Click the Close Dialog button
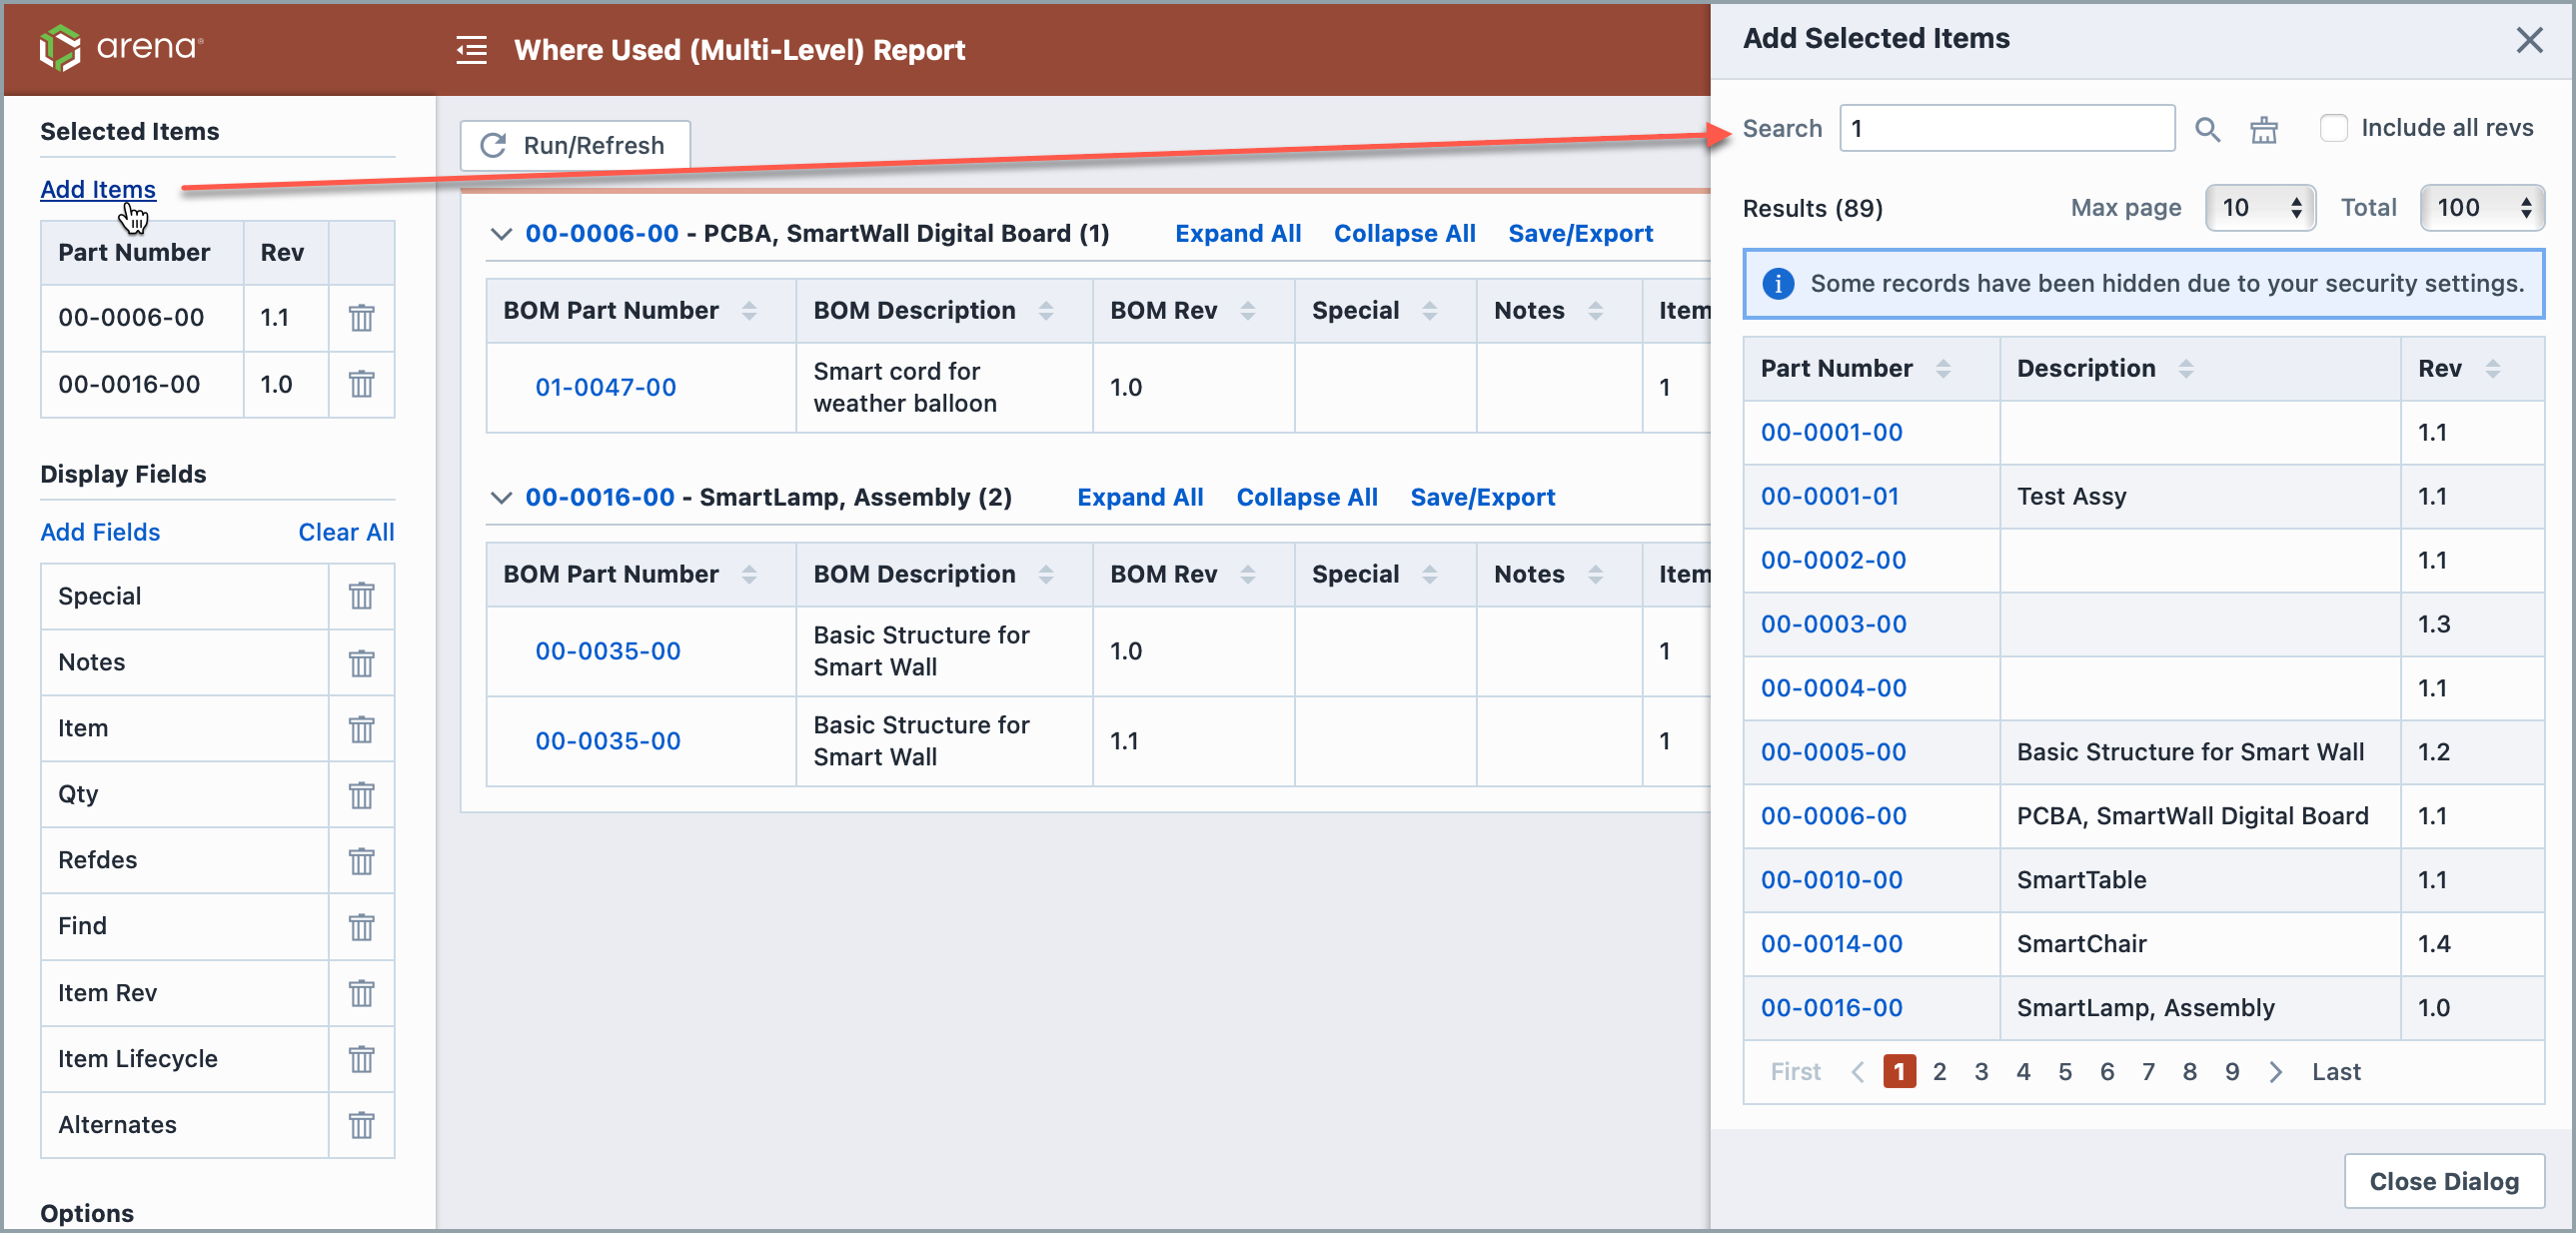Image resolution: width=2576 pixels, height=1233 pixels. 2443,1181
